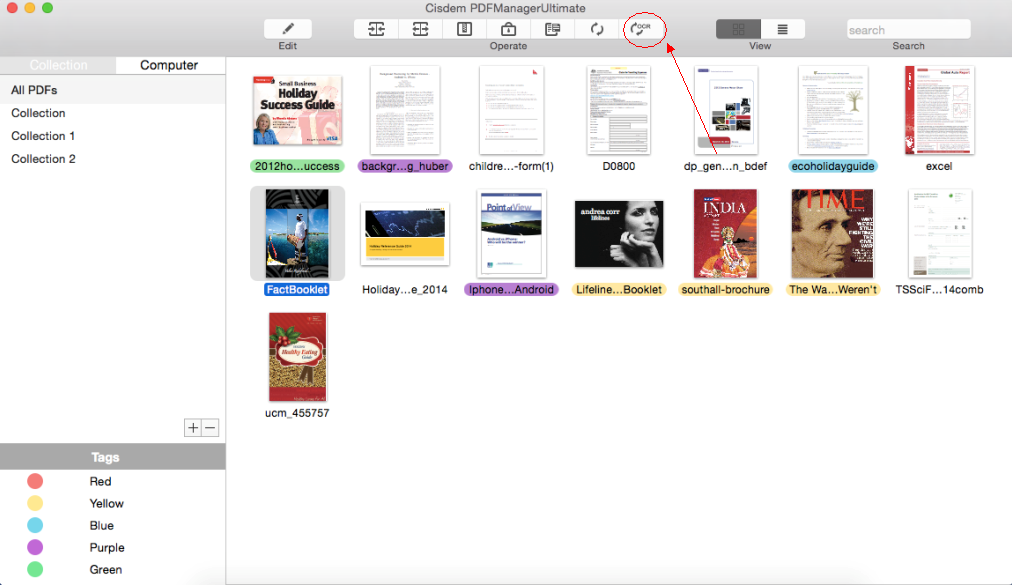The width and height of the screenshot is (1012, 585).
Task: Click the circled OCR toolbar icon
Action: point(642,29)
